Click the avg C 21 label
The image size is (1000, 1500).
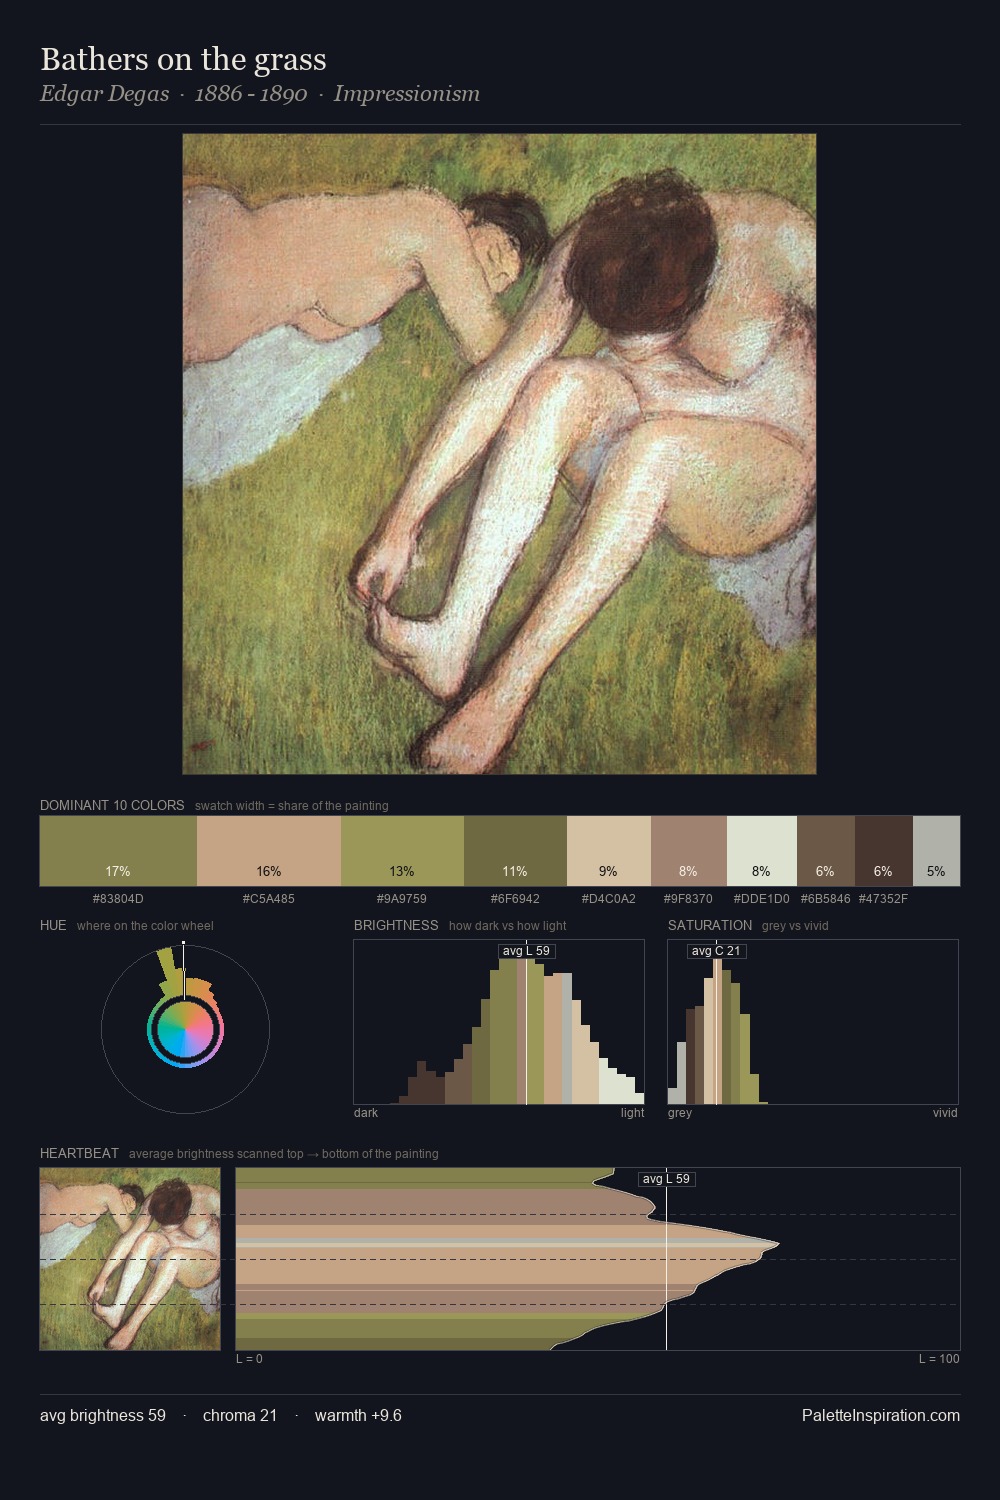(x=716, y=951)
